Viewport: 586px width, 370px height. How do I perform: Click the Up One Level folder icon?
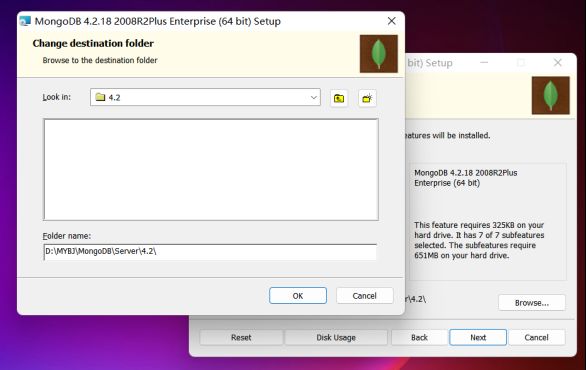pos(339,98)
